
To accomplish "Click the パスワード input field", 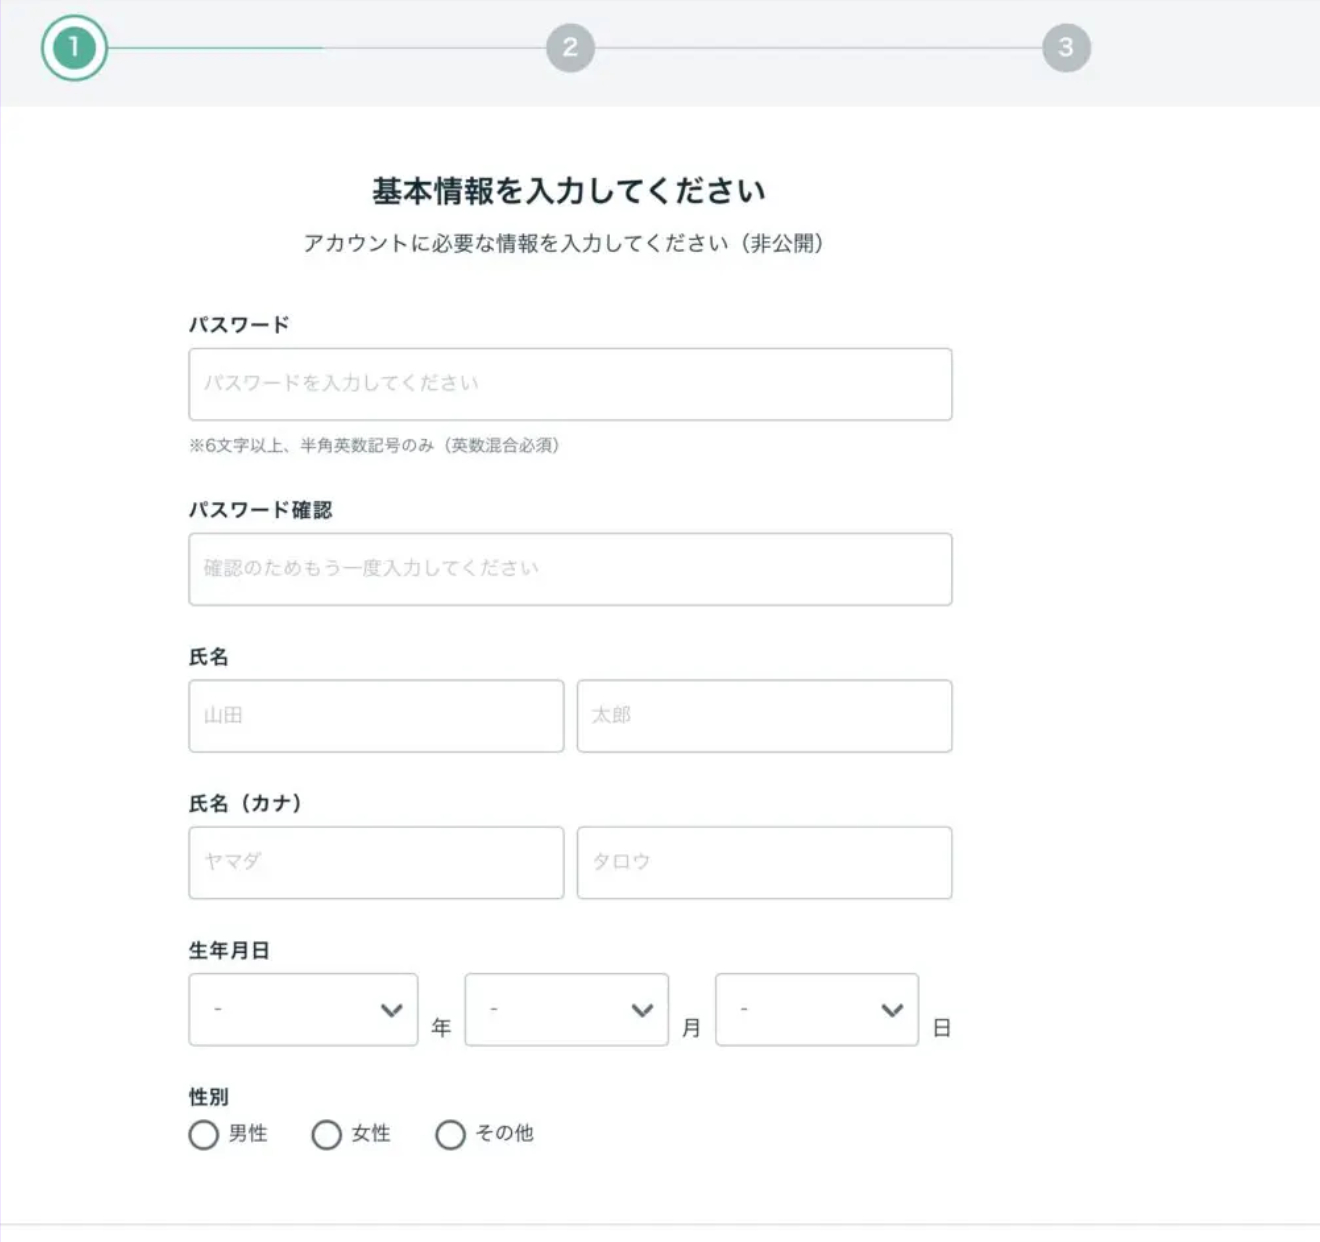I will point(570,383).
